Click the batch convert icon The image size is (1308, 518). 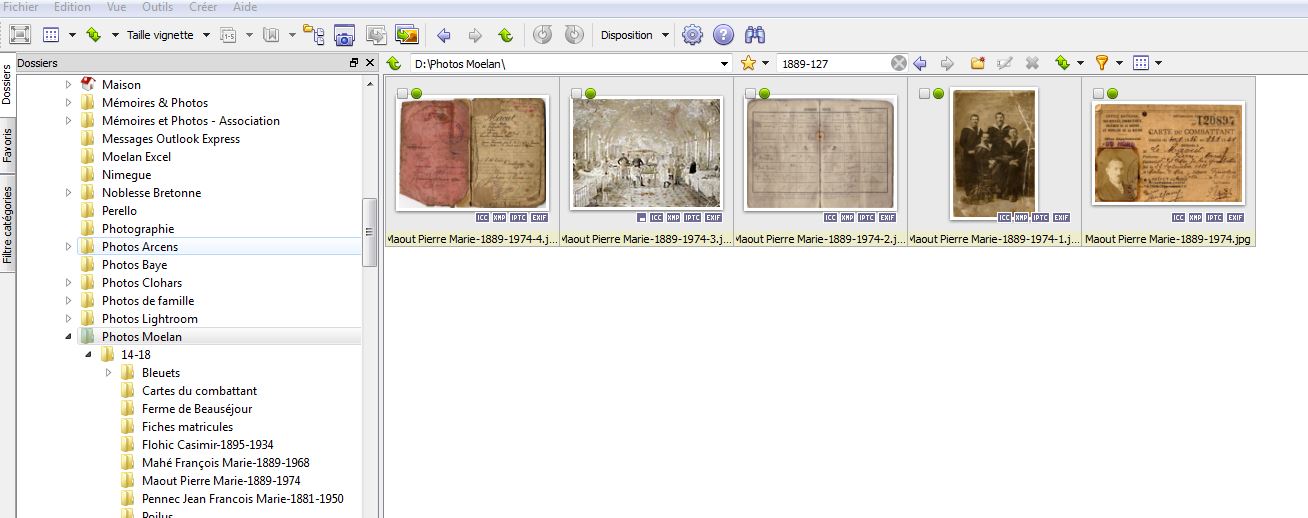[x=376, y=35]
